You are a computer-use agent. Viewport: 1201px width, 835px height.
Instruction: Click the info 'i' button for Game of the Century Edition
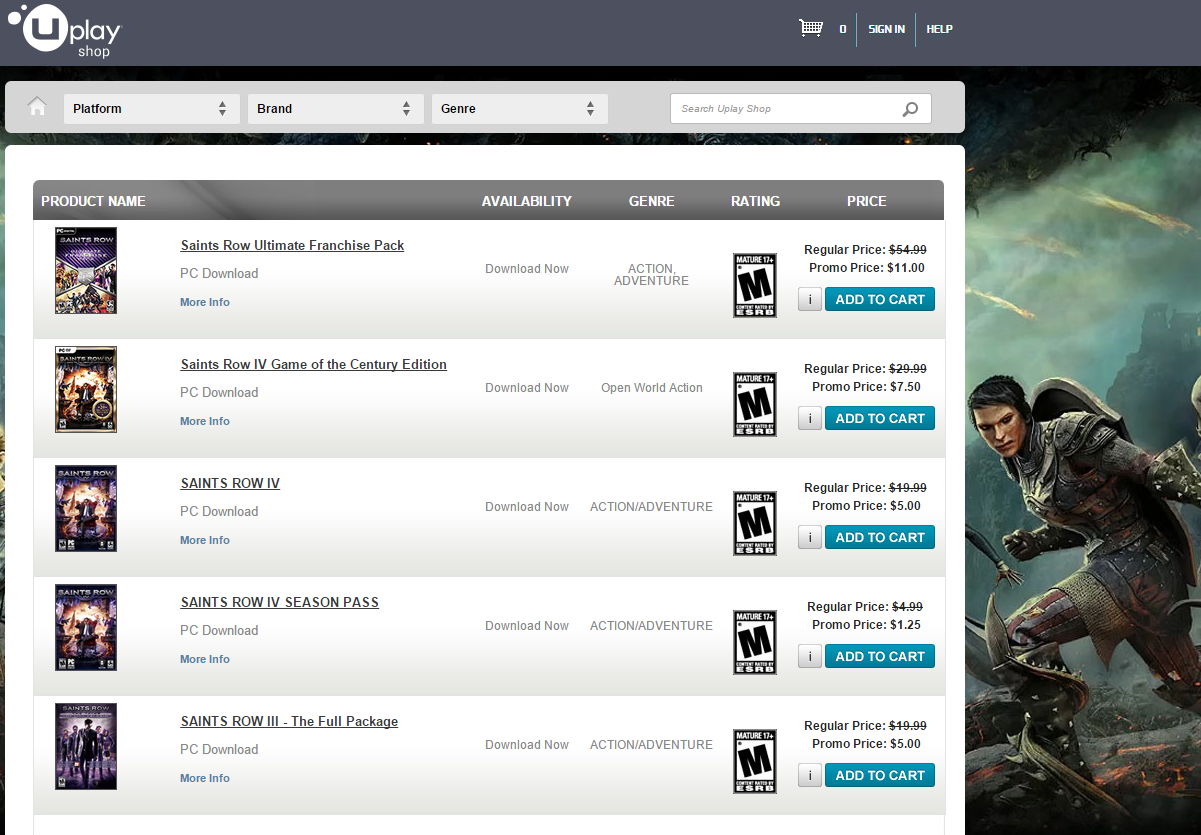(x=810, y=418)
